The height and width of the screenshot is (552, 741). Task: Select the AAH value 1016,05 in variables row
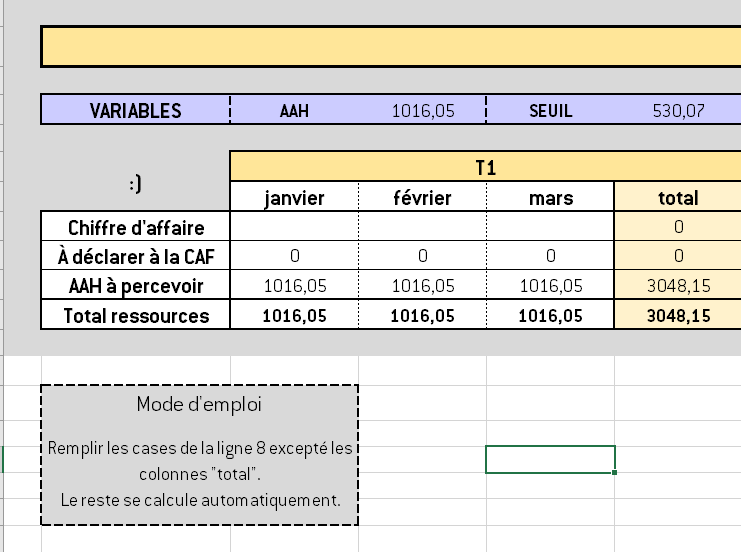[422, 110]
